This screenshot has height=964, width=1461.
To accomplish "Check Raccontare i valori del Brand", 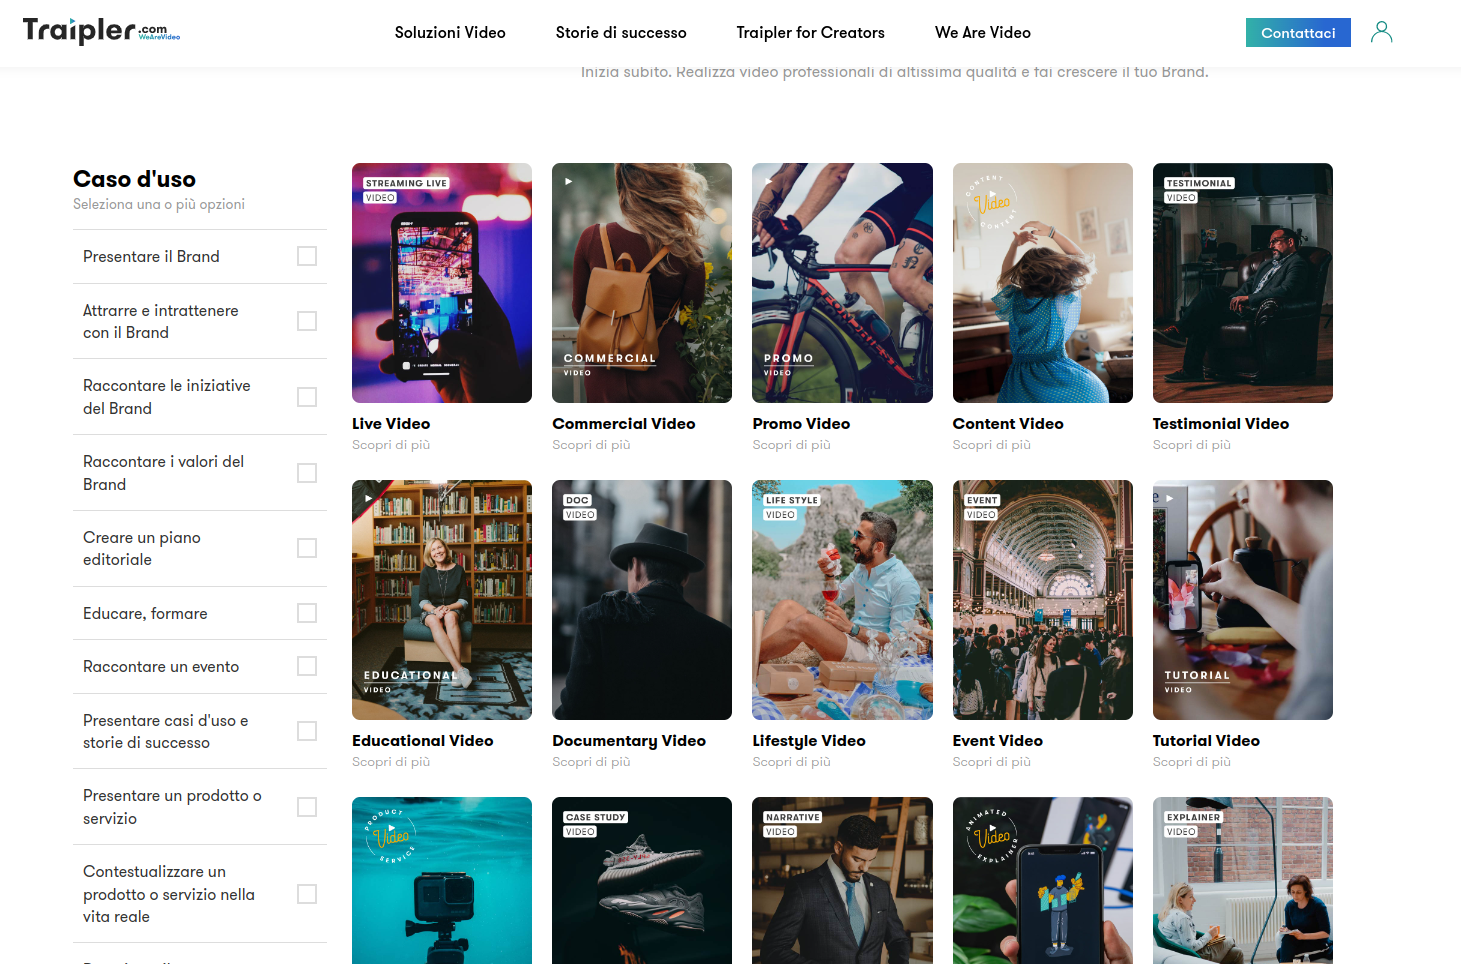I will pyautogui.click(x=307, y=473).
